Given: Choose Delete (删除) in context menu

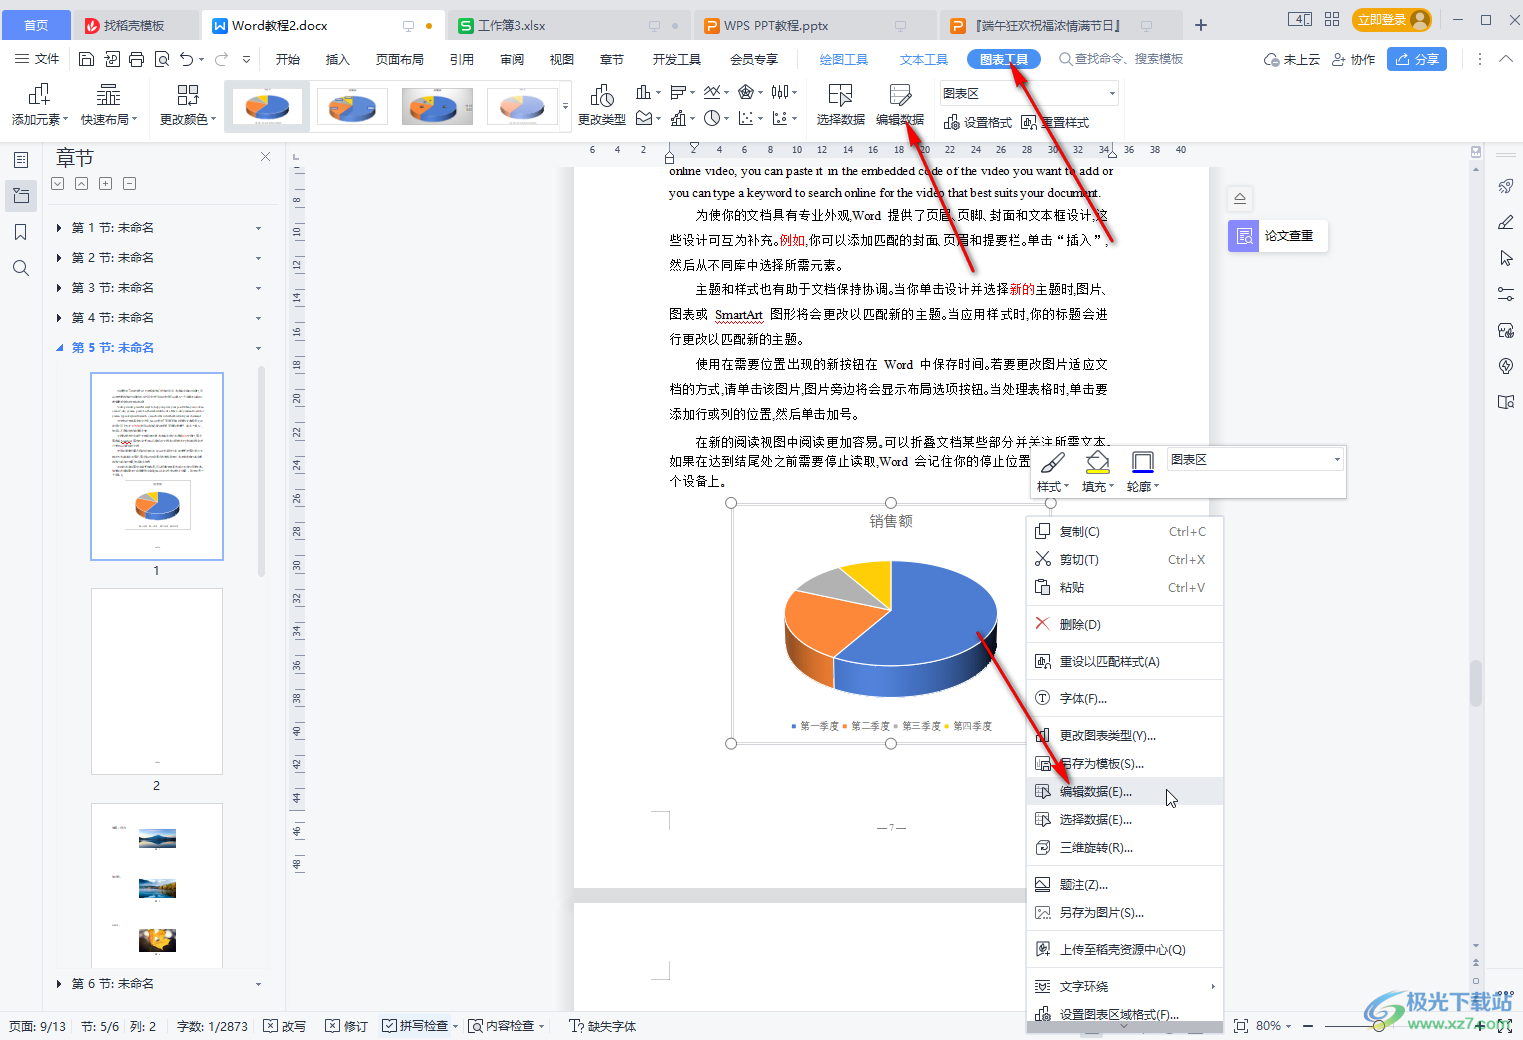Looking at the screenshot, I should click(x=1125, y=624).
